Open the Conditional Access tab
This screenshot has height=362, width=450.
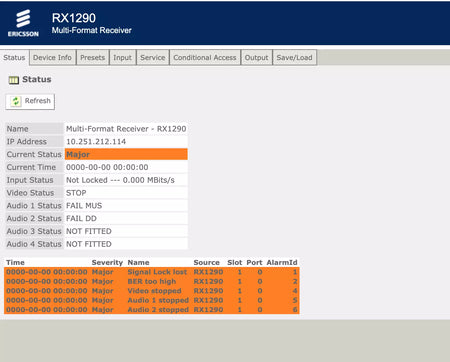(205, 58)
